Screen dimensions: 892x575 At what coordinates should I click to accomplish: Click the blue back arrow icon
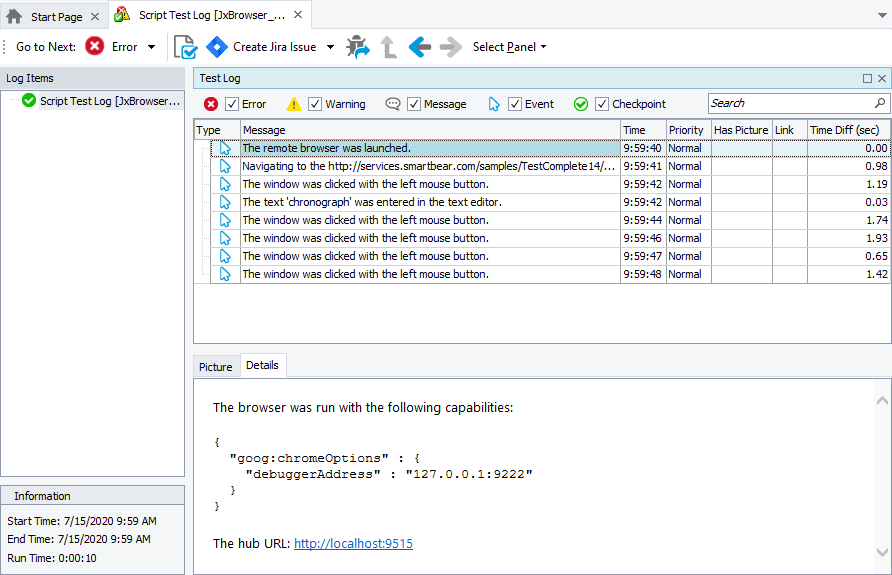point(419,47)
